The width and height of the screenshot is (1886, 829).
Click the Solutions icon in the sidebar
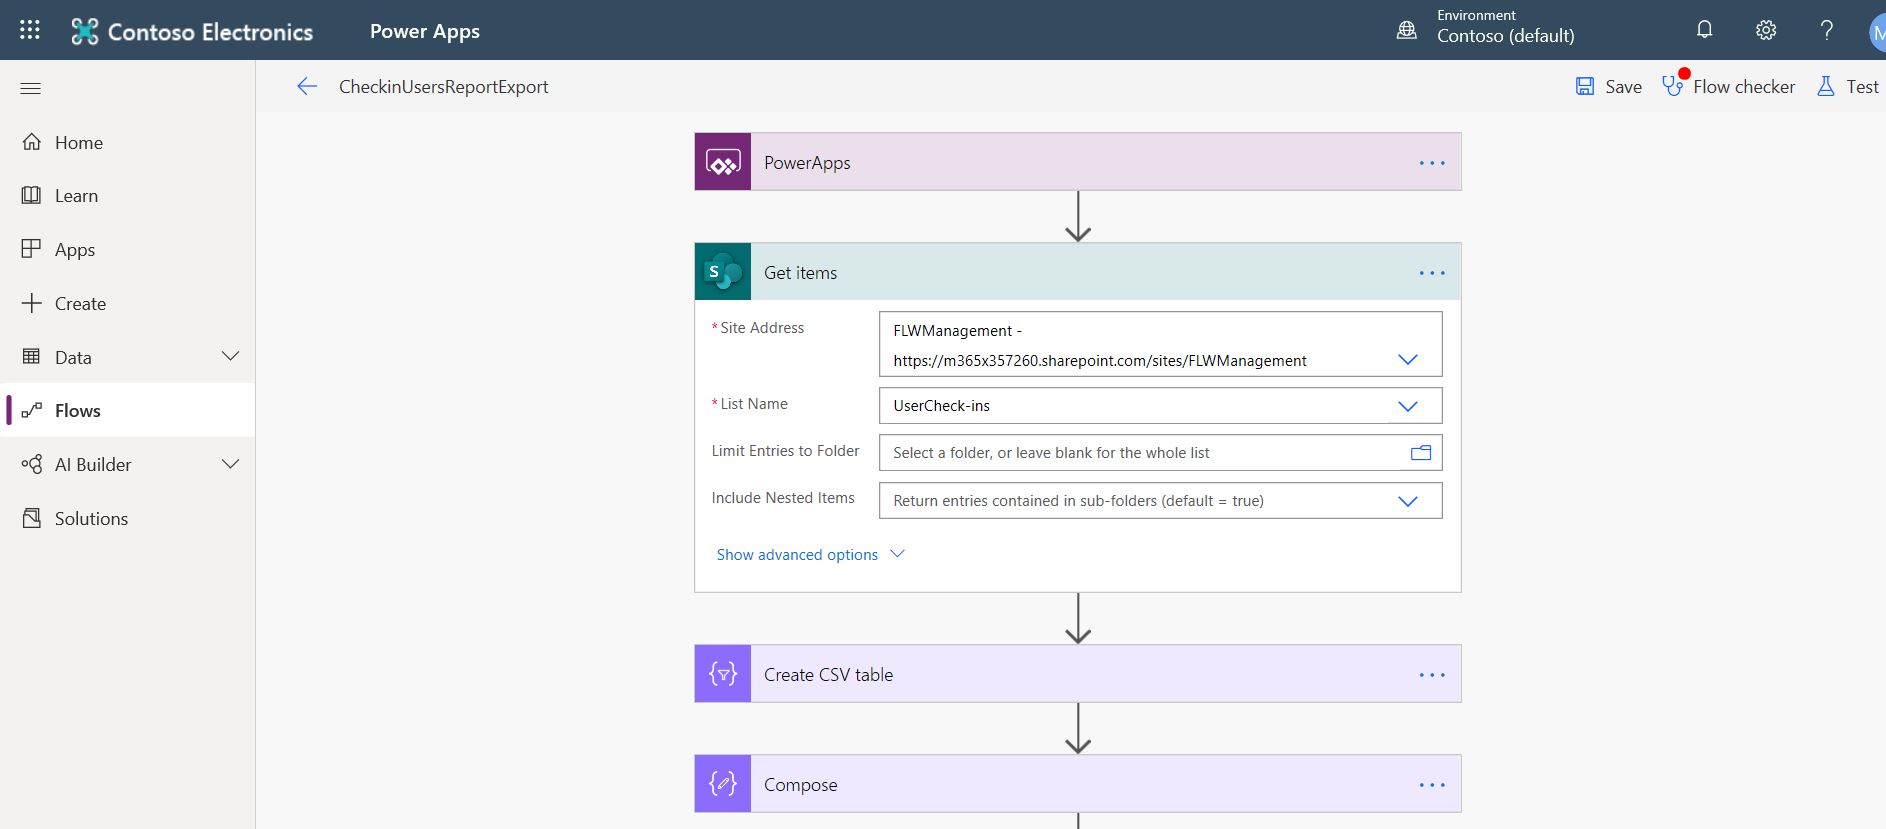(32, 518)
